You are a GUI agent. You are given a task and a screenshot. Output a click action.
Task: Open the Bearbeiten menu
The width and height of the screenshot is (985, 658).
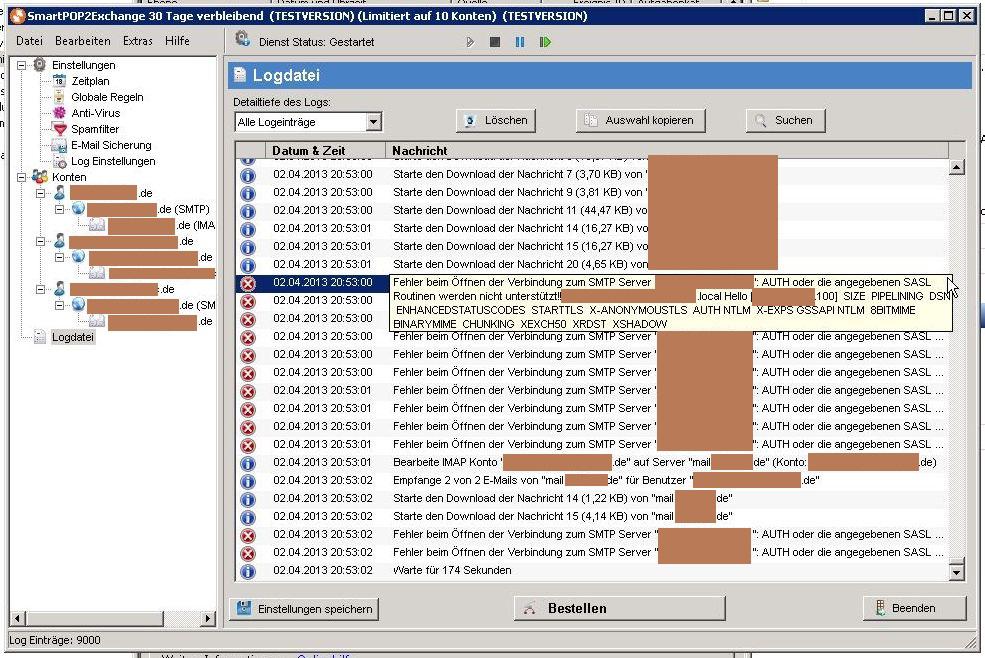pyautogui.click(x=82, y=41)
